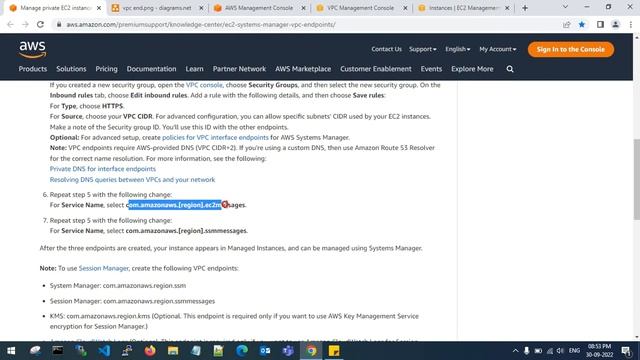This screenshot has height=360, width=640.
Task: Click the AWS logo
Action: coord(33,49)
